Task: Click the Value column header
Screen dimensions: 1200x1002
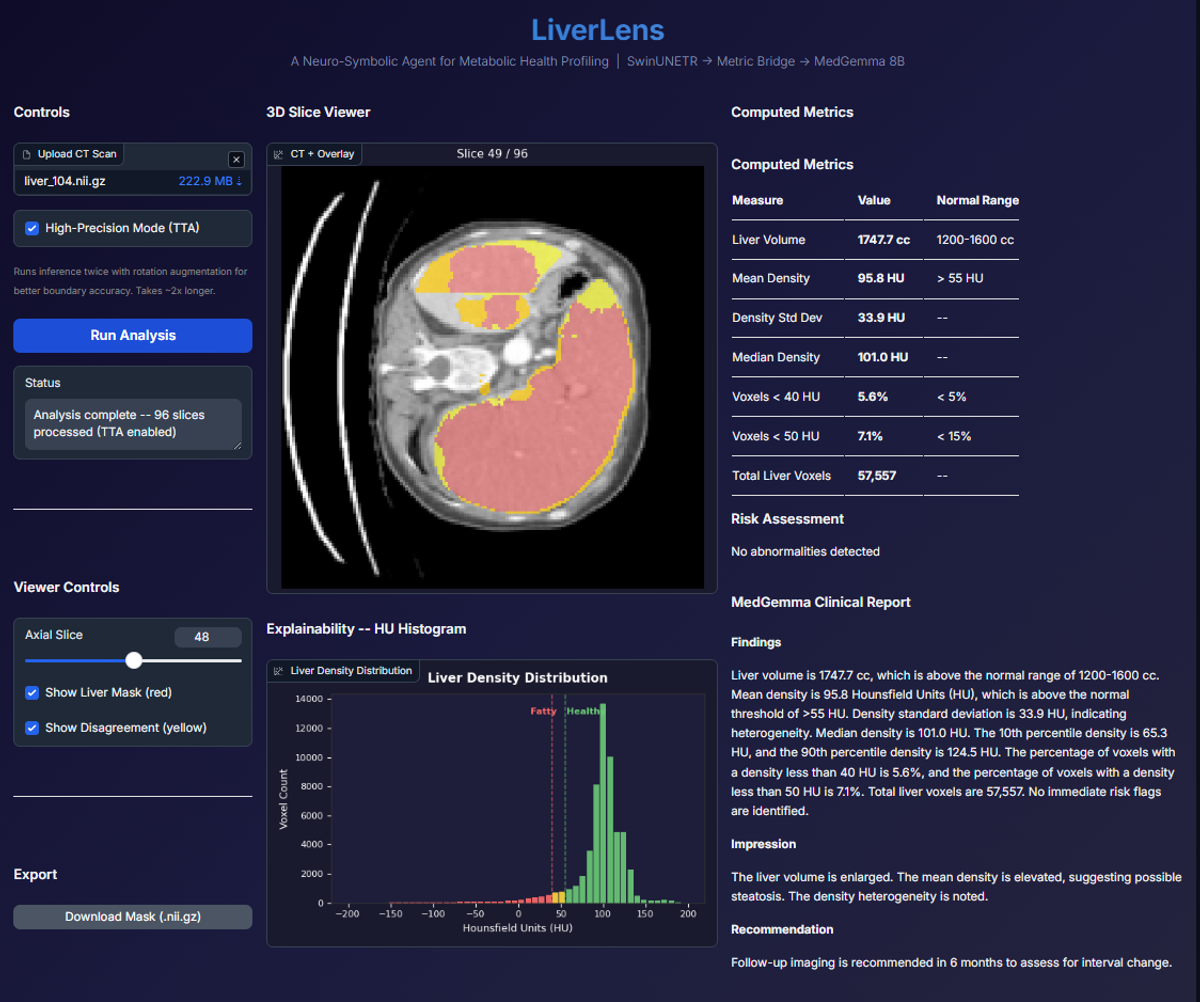Action: [874, 200]
